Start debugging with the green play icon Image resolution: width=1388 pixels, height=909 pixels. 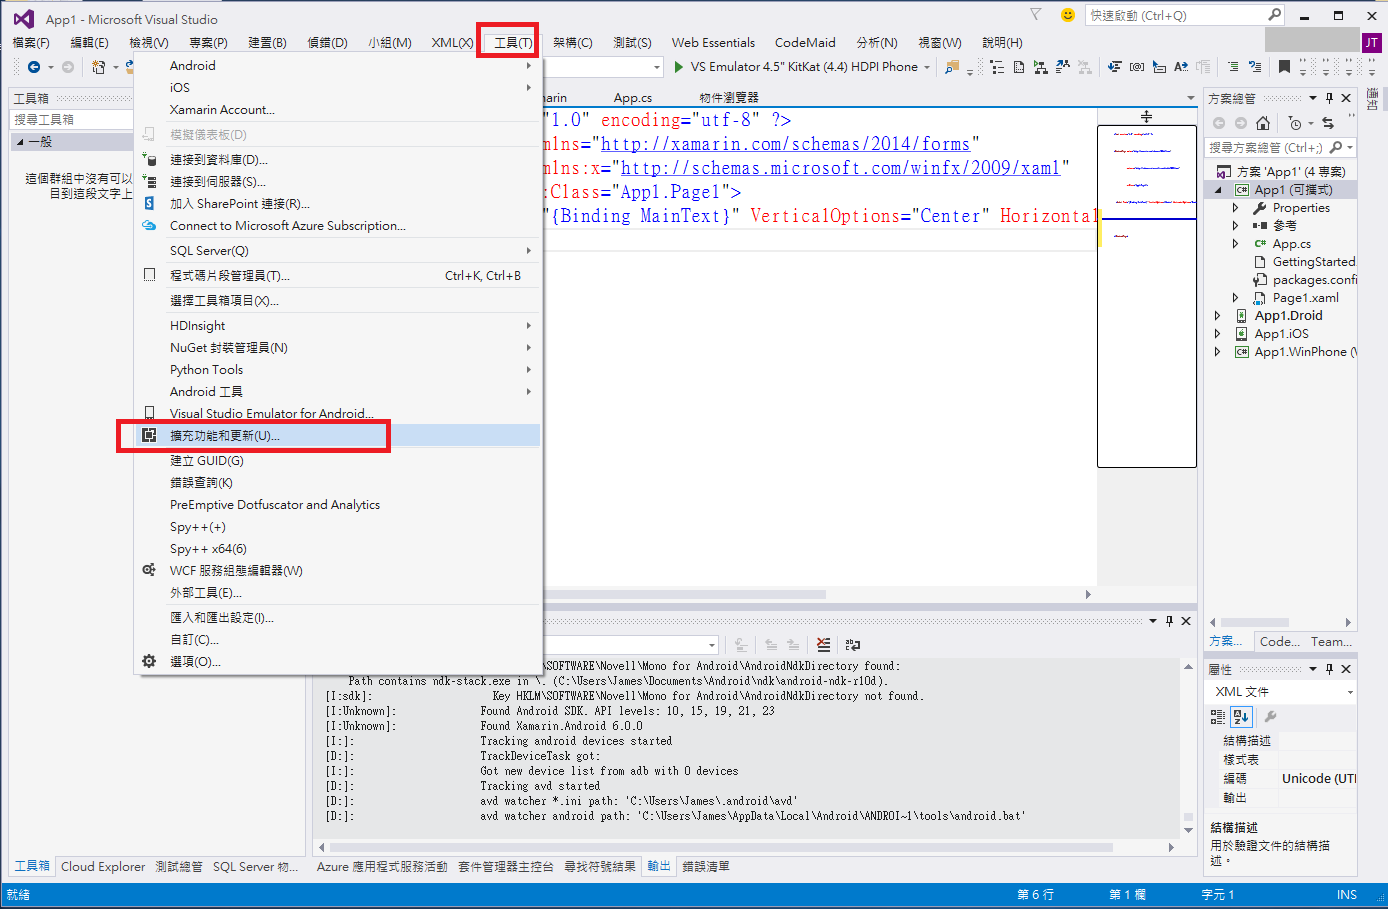click(x=679, y=67)
